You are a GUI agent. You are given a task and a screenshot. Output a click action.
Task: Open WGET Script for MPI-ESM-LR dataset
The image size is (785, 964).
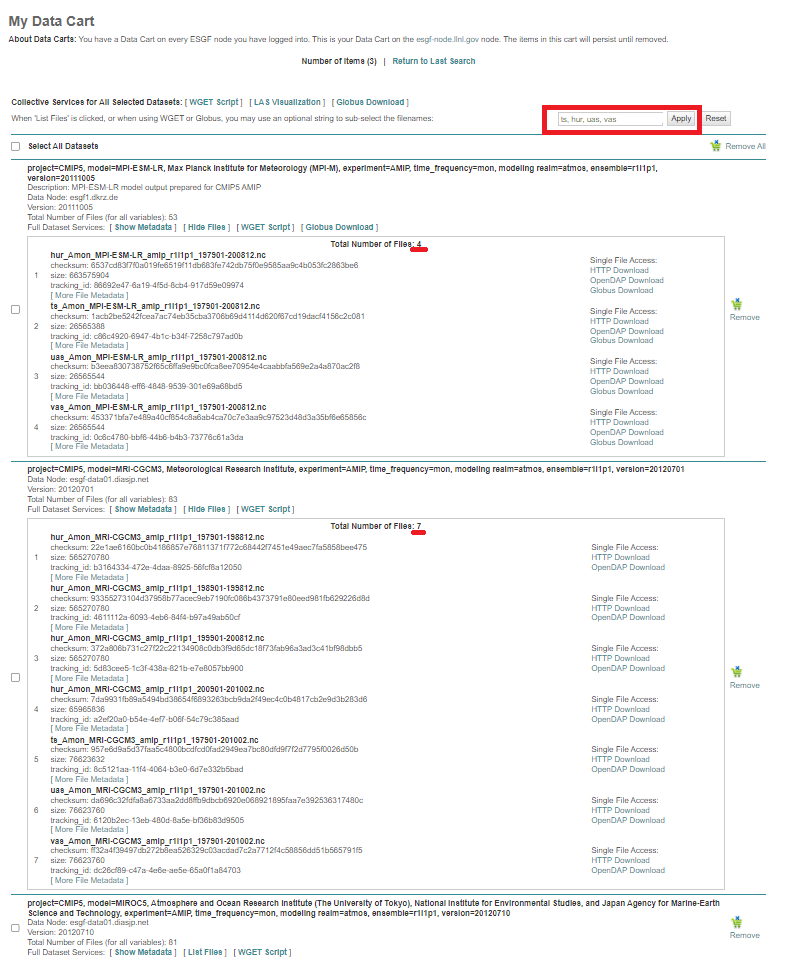tap(266, 227)
